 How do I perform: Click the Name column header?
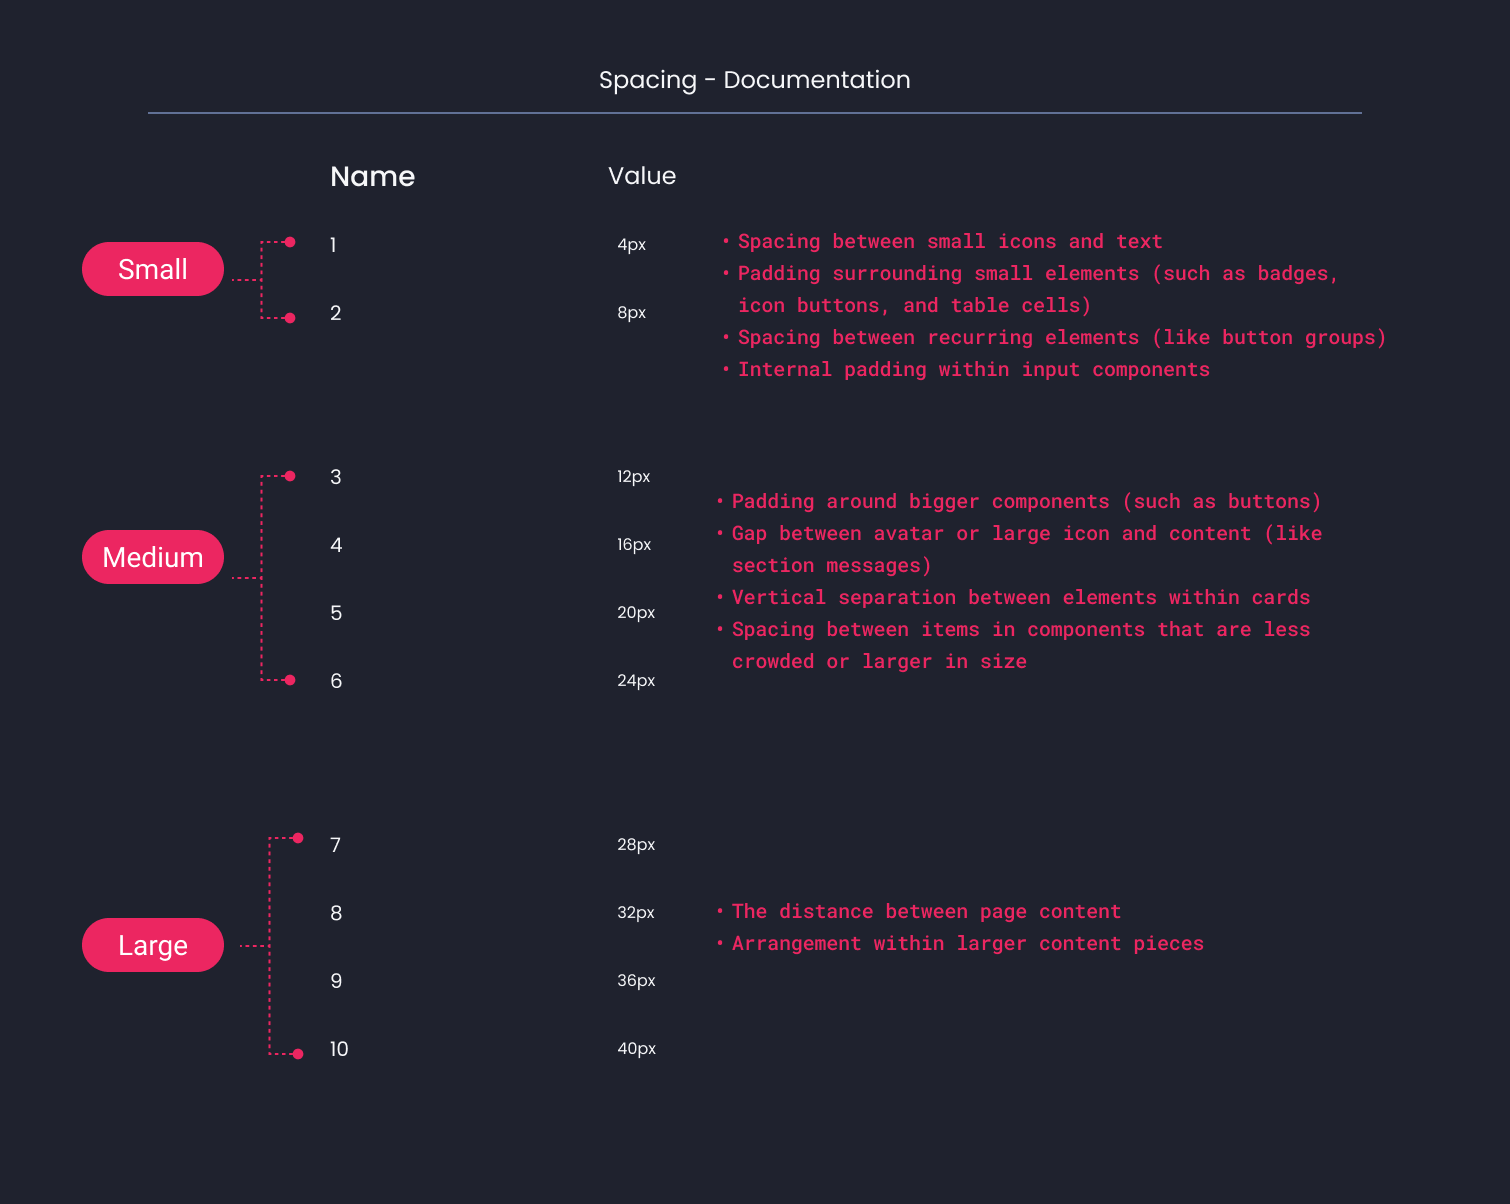(372, 176)
